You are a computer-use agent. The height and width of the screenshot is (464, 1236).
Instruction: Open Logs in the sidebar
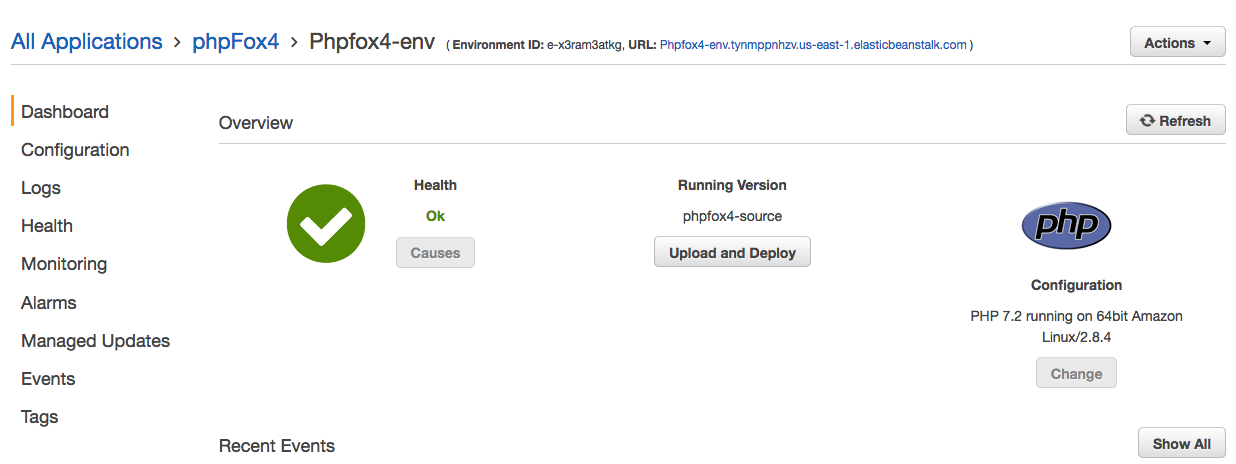[x=41, y=188]
